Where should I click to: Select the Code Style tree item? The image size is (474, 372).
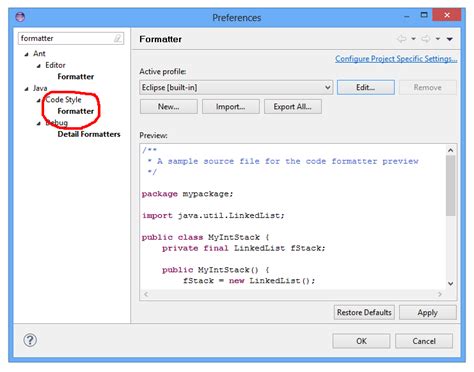coord(63,100)
